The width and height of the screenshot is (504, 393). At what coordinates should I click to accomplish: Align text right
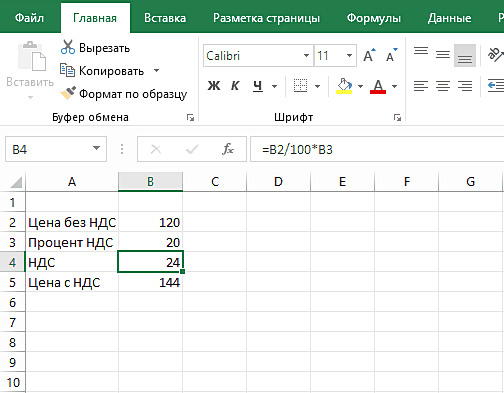465,86
